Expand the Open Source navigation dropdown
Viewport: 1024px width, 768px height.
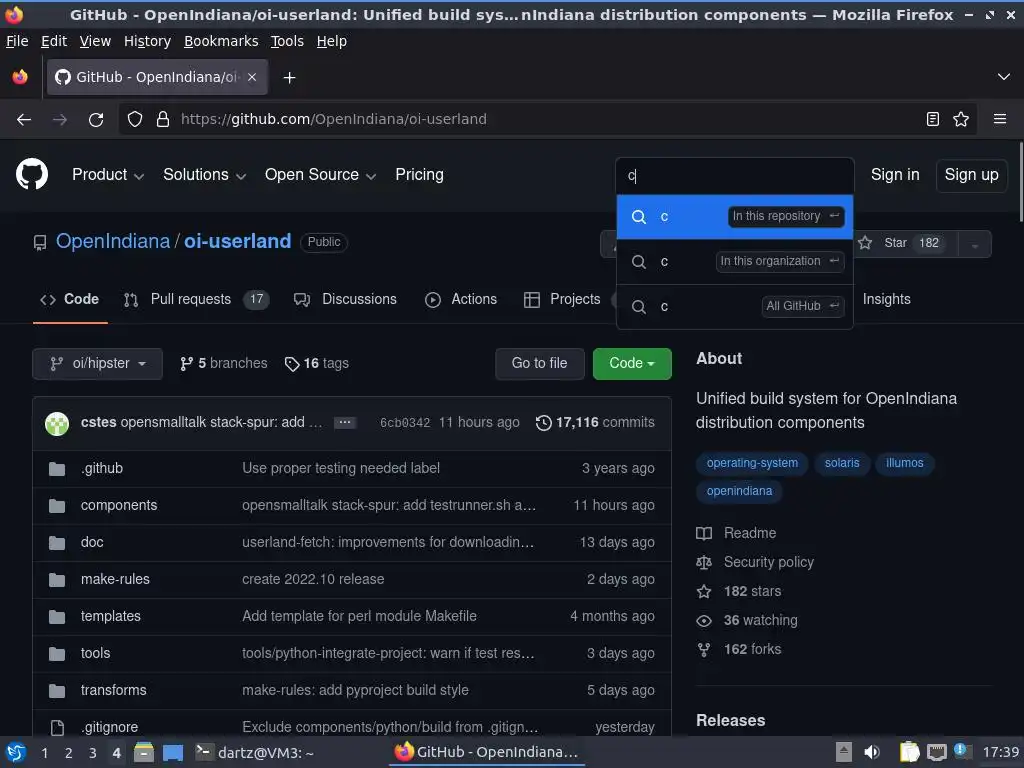pos(320,174)
